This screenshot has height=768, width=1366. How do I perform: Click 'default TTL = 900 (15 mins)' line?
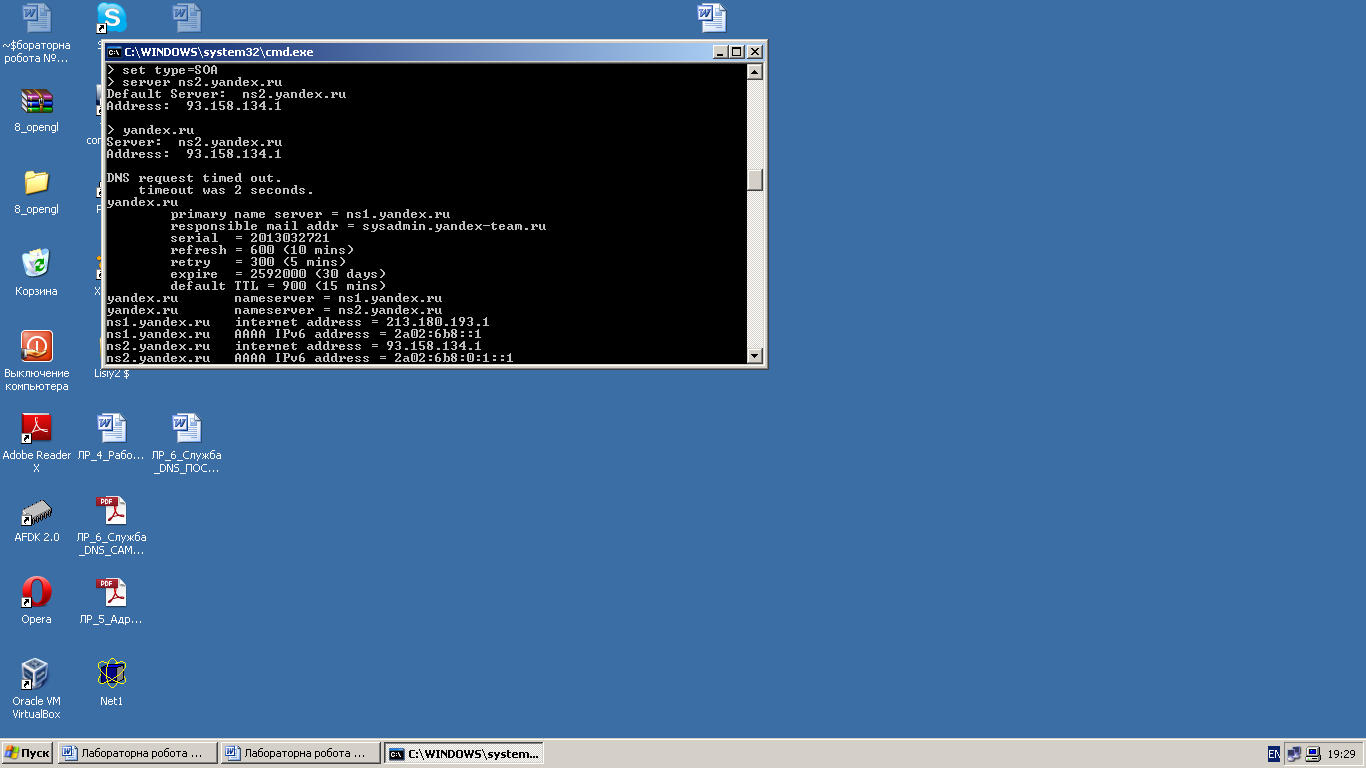click(278, 286)
